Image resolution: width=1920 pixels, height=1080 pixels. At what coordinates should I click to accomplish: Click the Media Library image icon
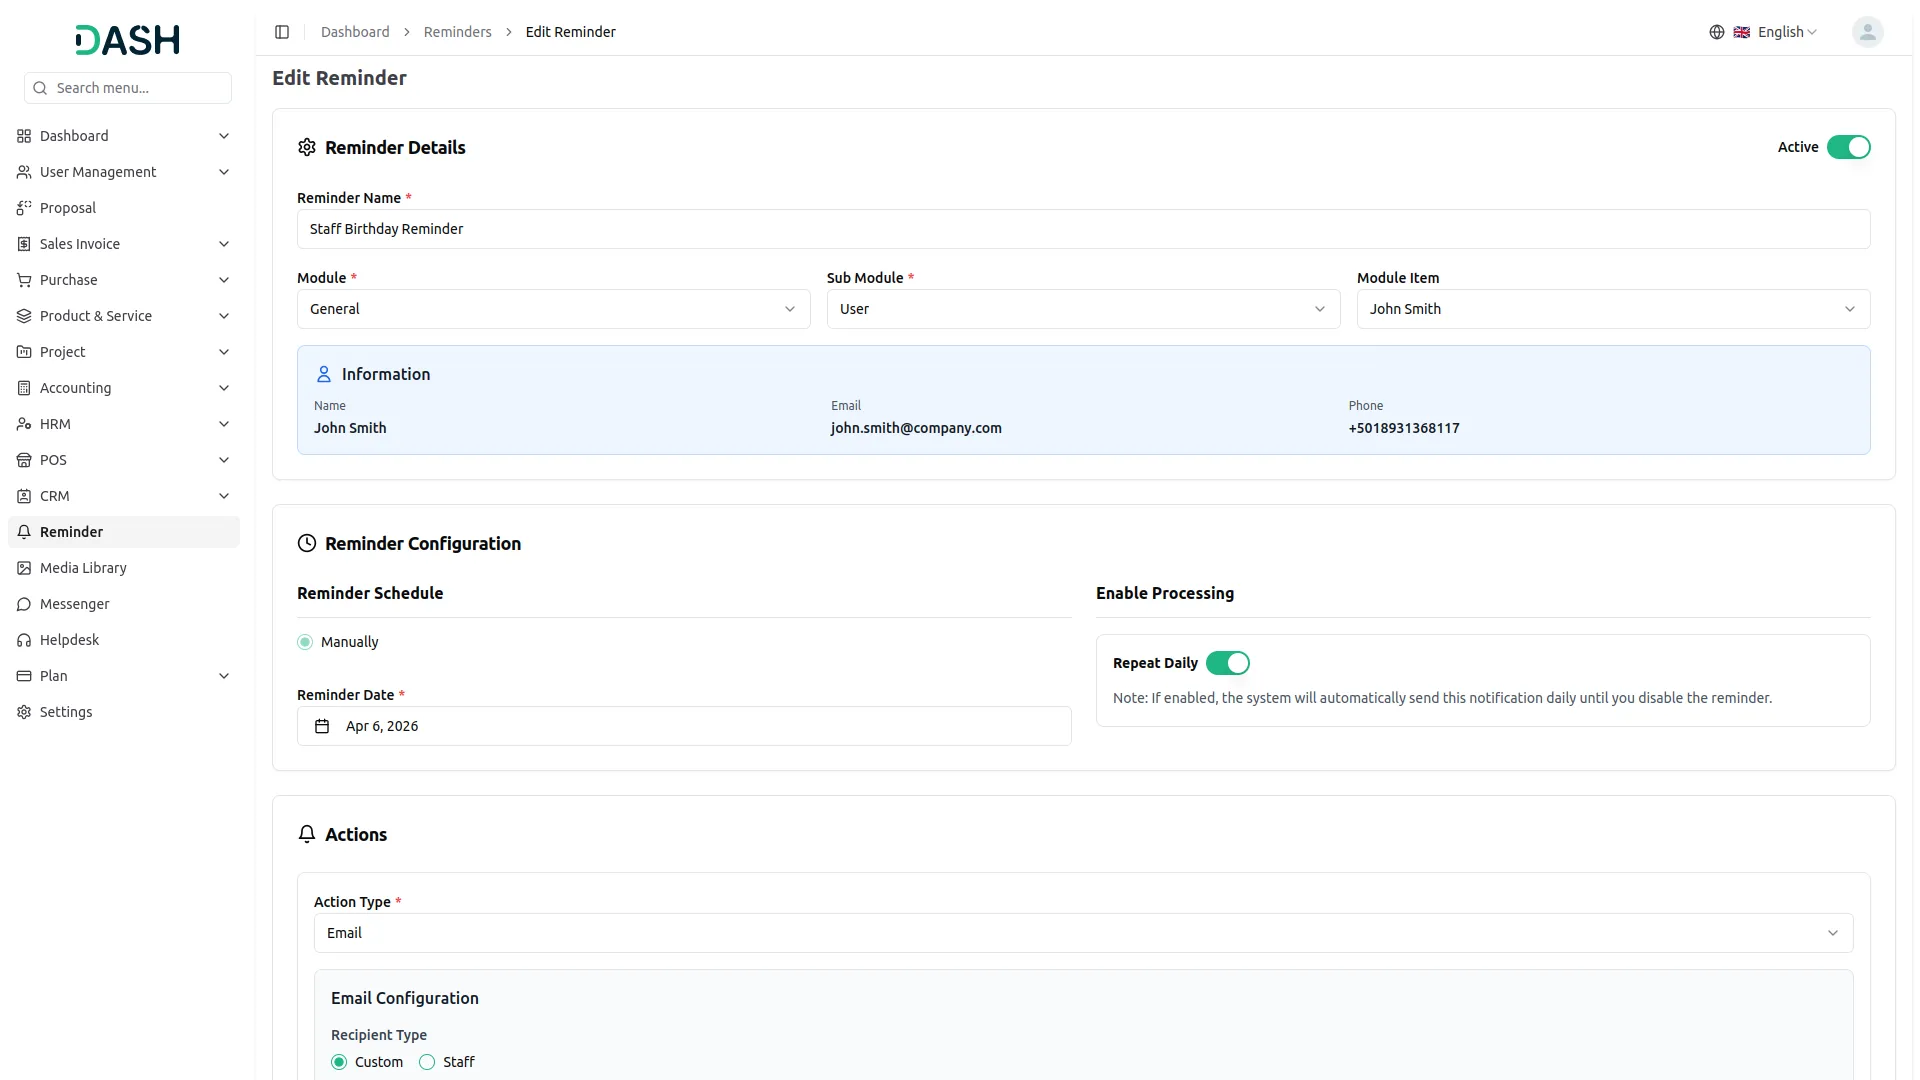tap(24, 568)
